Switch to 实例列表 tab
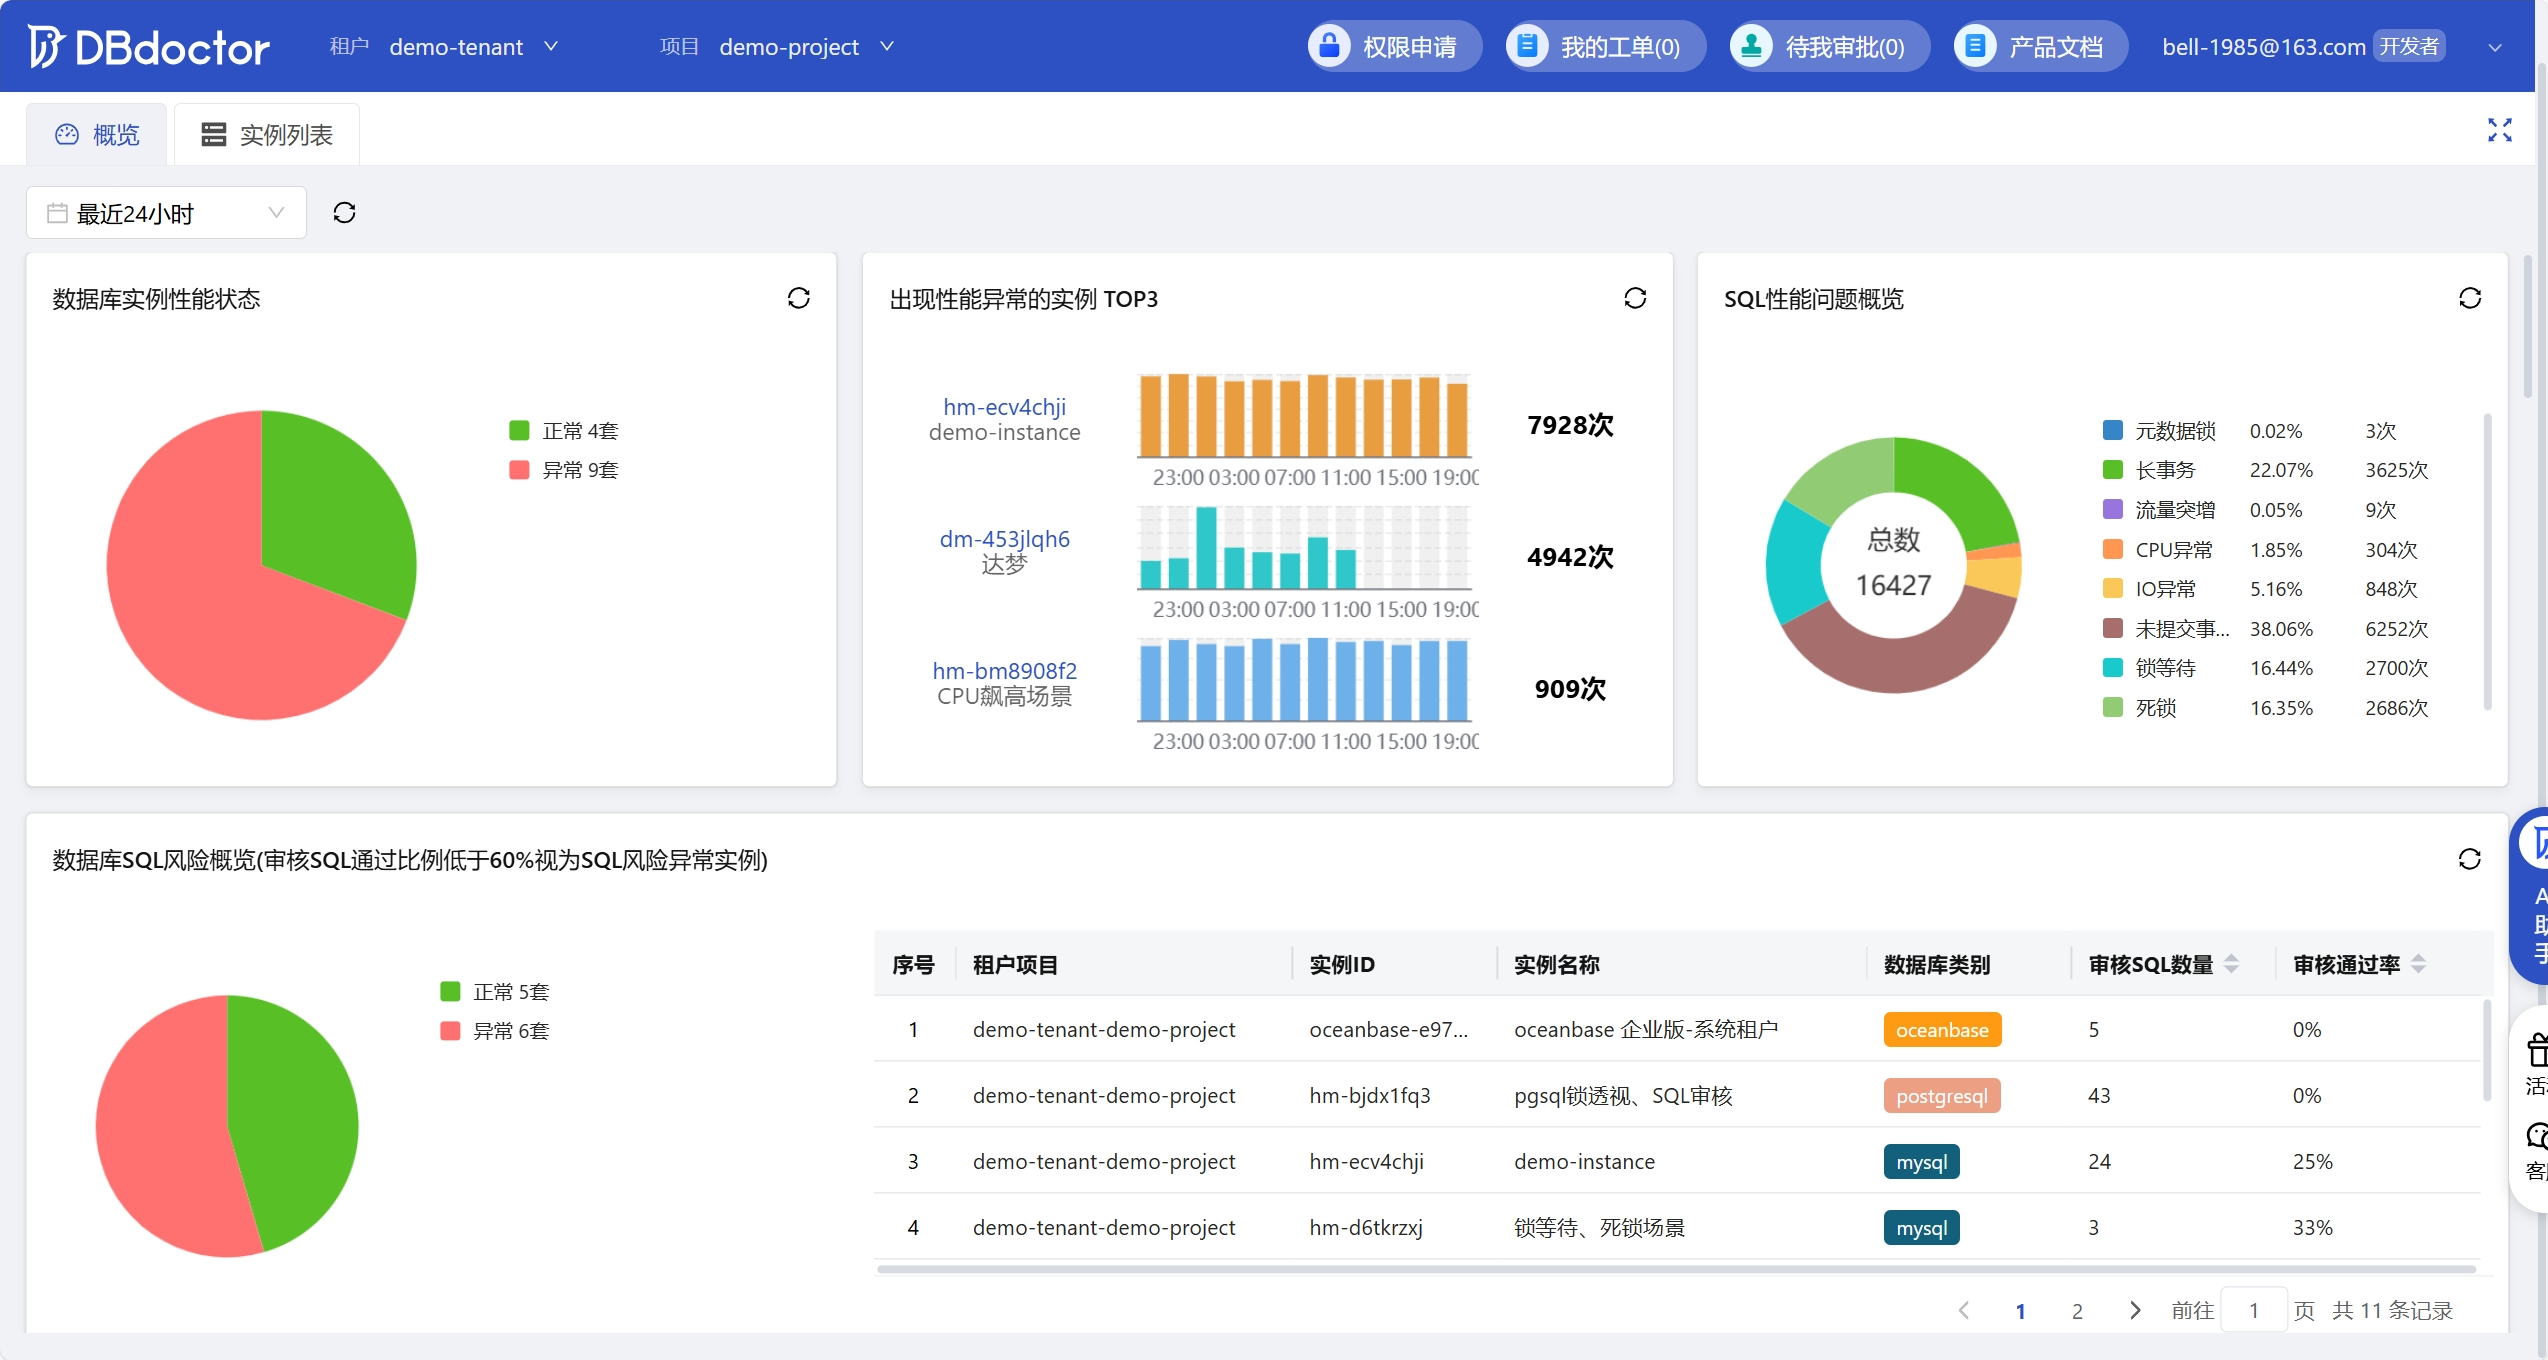The image size is (2548, 1360). pyautogui.click(x=267, y=135)
